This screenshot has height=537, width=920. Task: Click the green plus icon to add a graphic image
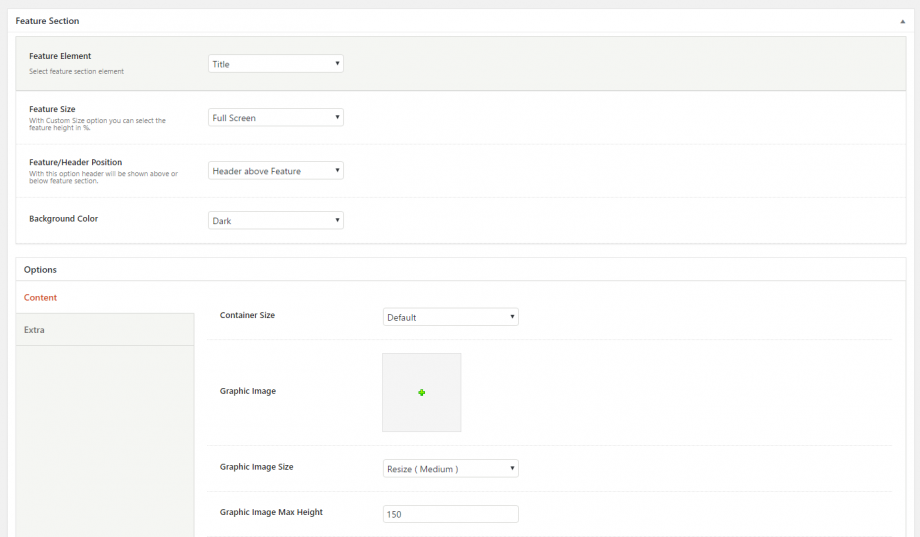point(421,393)
